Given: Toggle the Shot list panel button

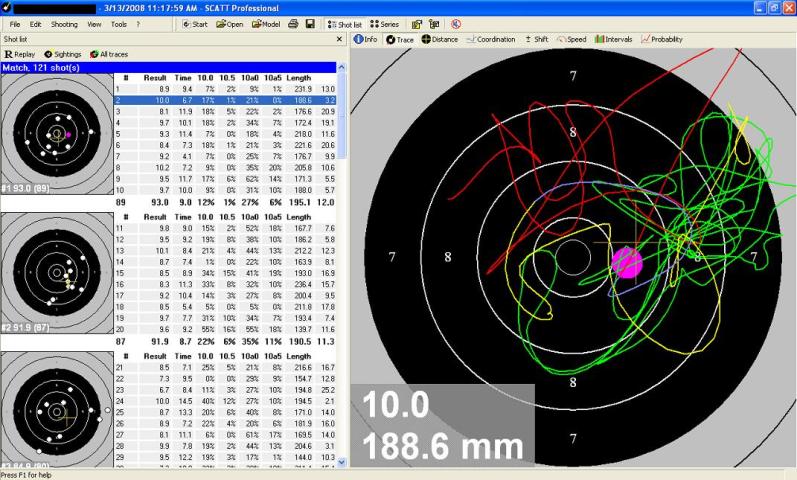Looking at the screenshot, I should tap(345, 24).
